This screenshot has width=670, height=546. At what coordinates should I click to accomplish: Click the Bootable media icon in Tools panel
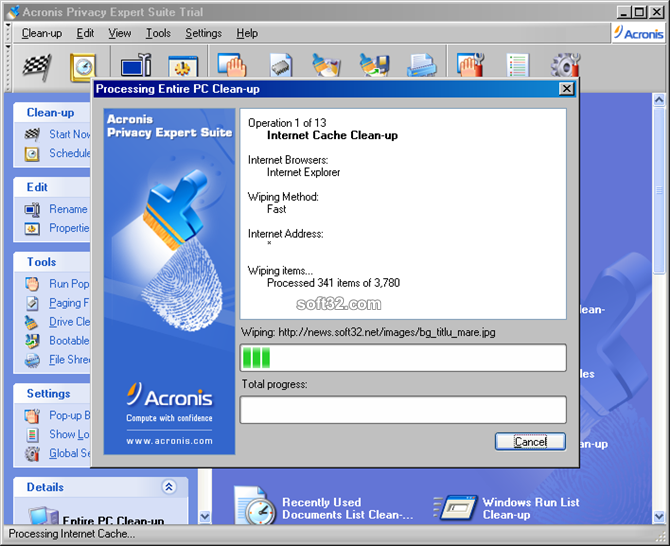[32, 341]
